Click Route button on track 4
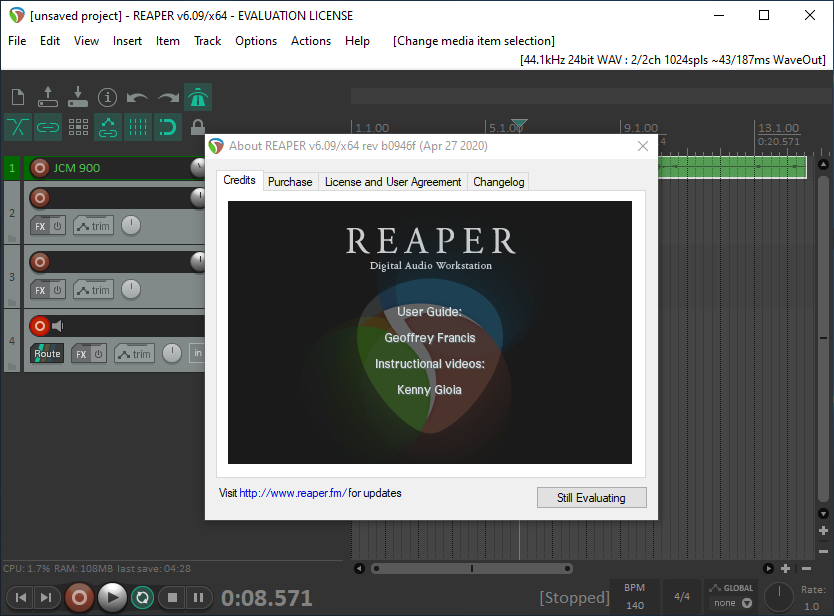Image resolution: width=834 pixels, height=616 pixels. point(47,354)
